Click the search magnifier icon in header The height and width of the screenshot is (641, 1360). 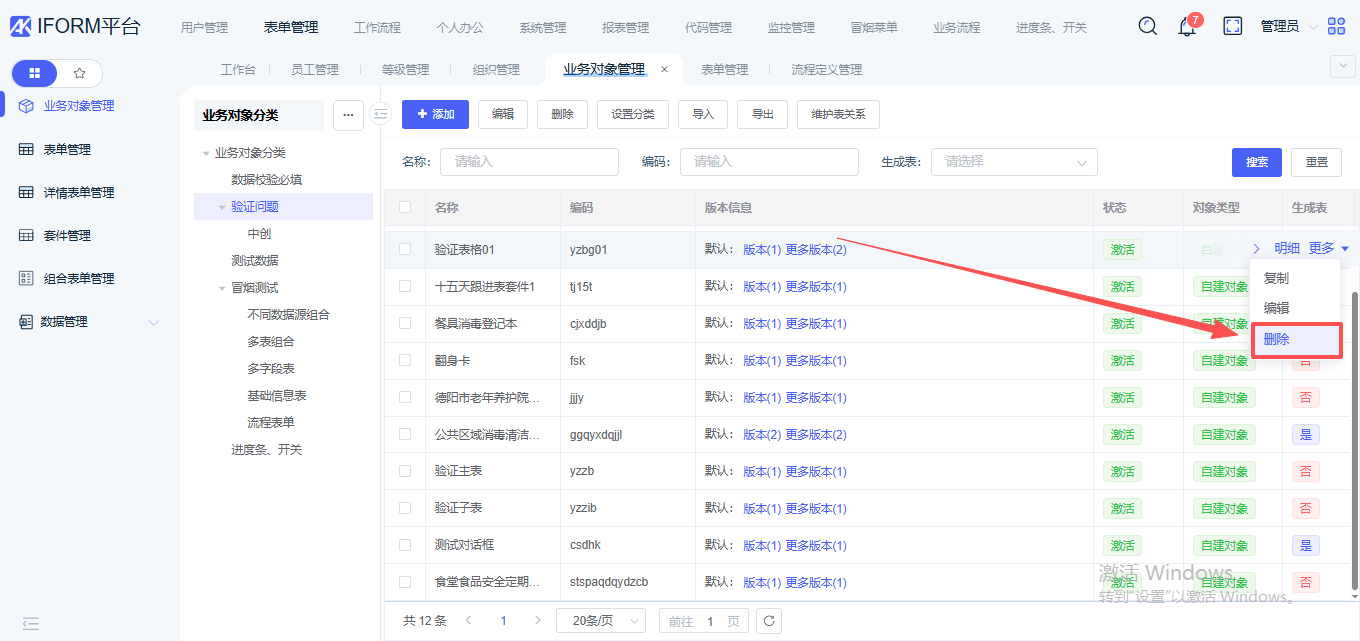click(x=1147, y=27)
